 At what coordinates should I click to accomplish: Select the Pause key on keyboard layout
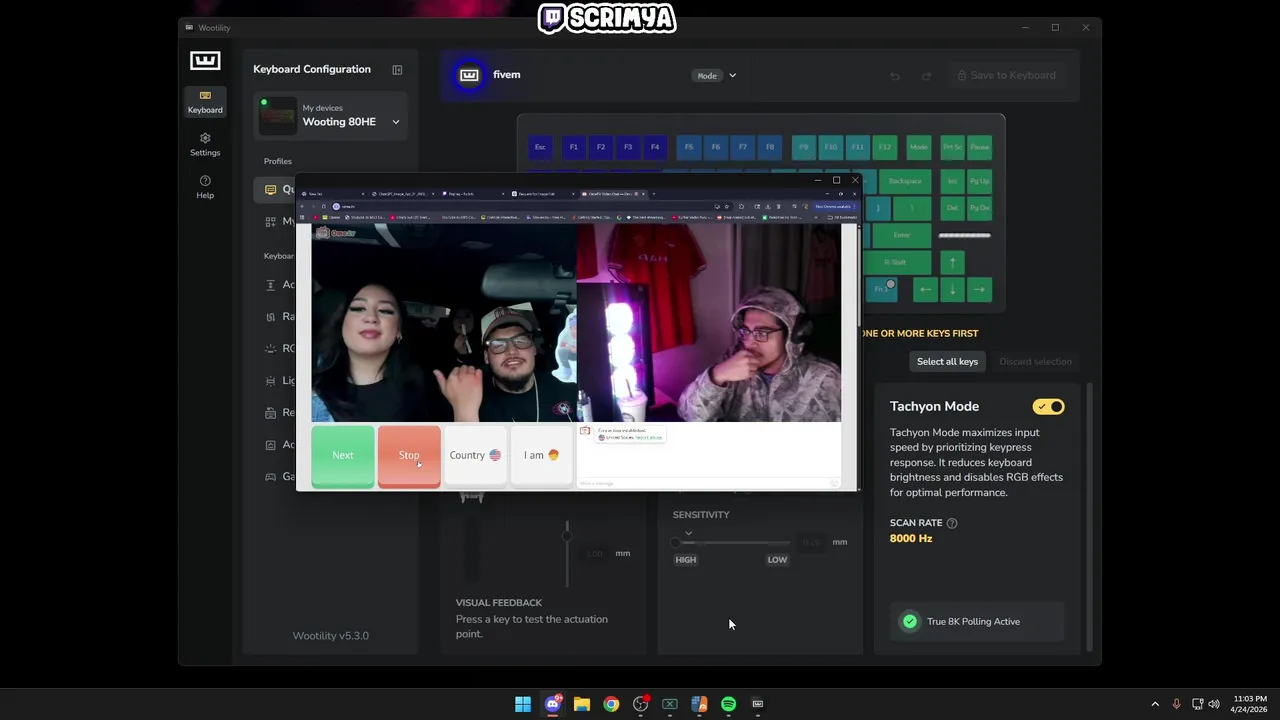(x=980, y=147)
